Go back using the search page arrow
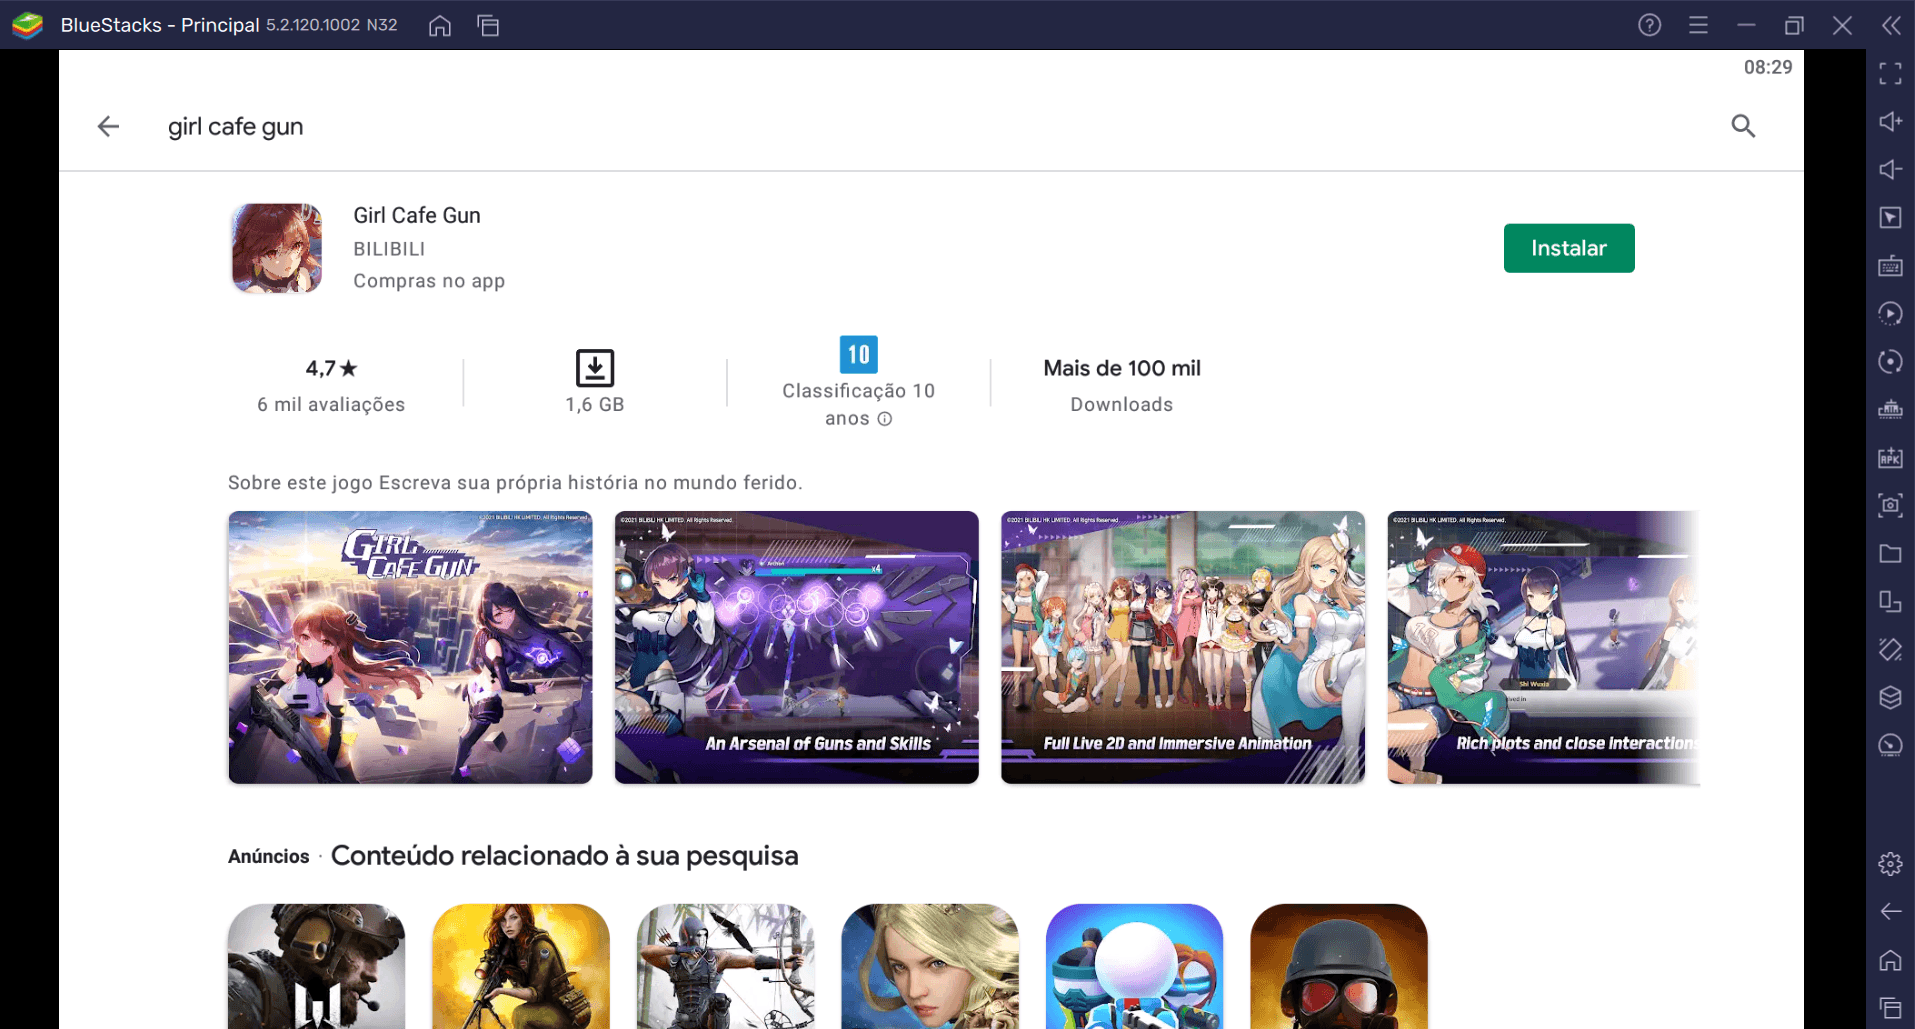Screen dimensions: 1915x1029 [108, 126]
